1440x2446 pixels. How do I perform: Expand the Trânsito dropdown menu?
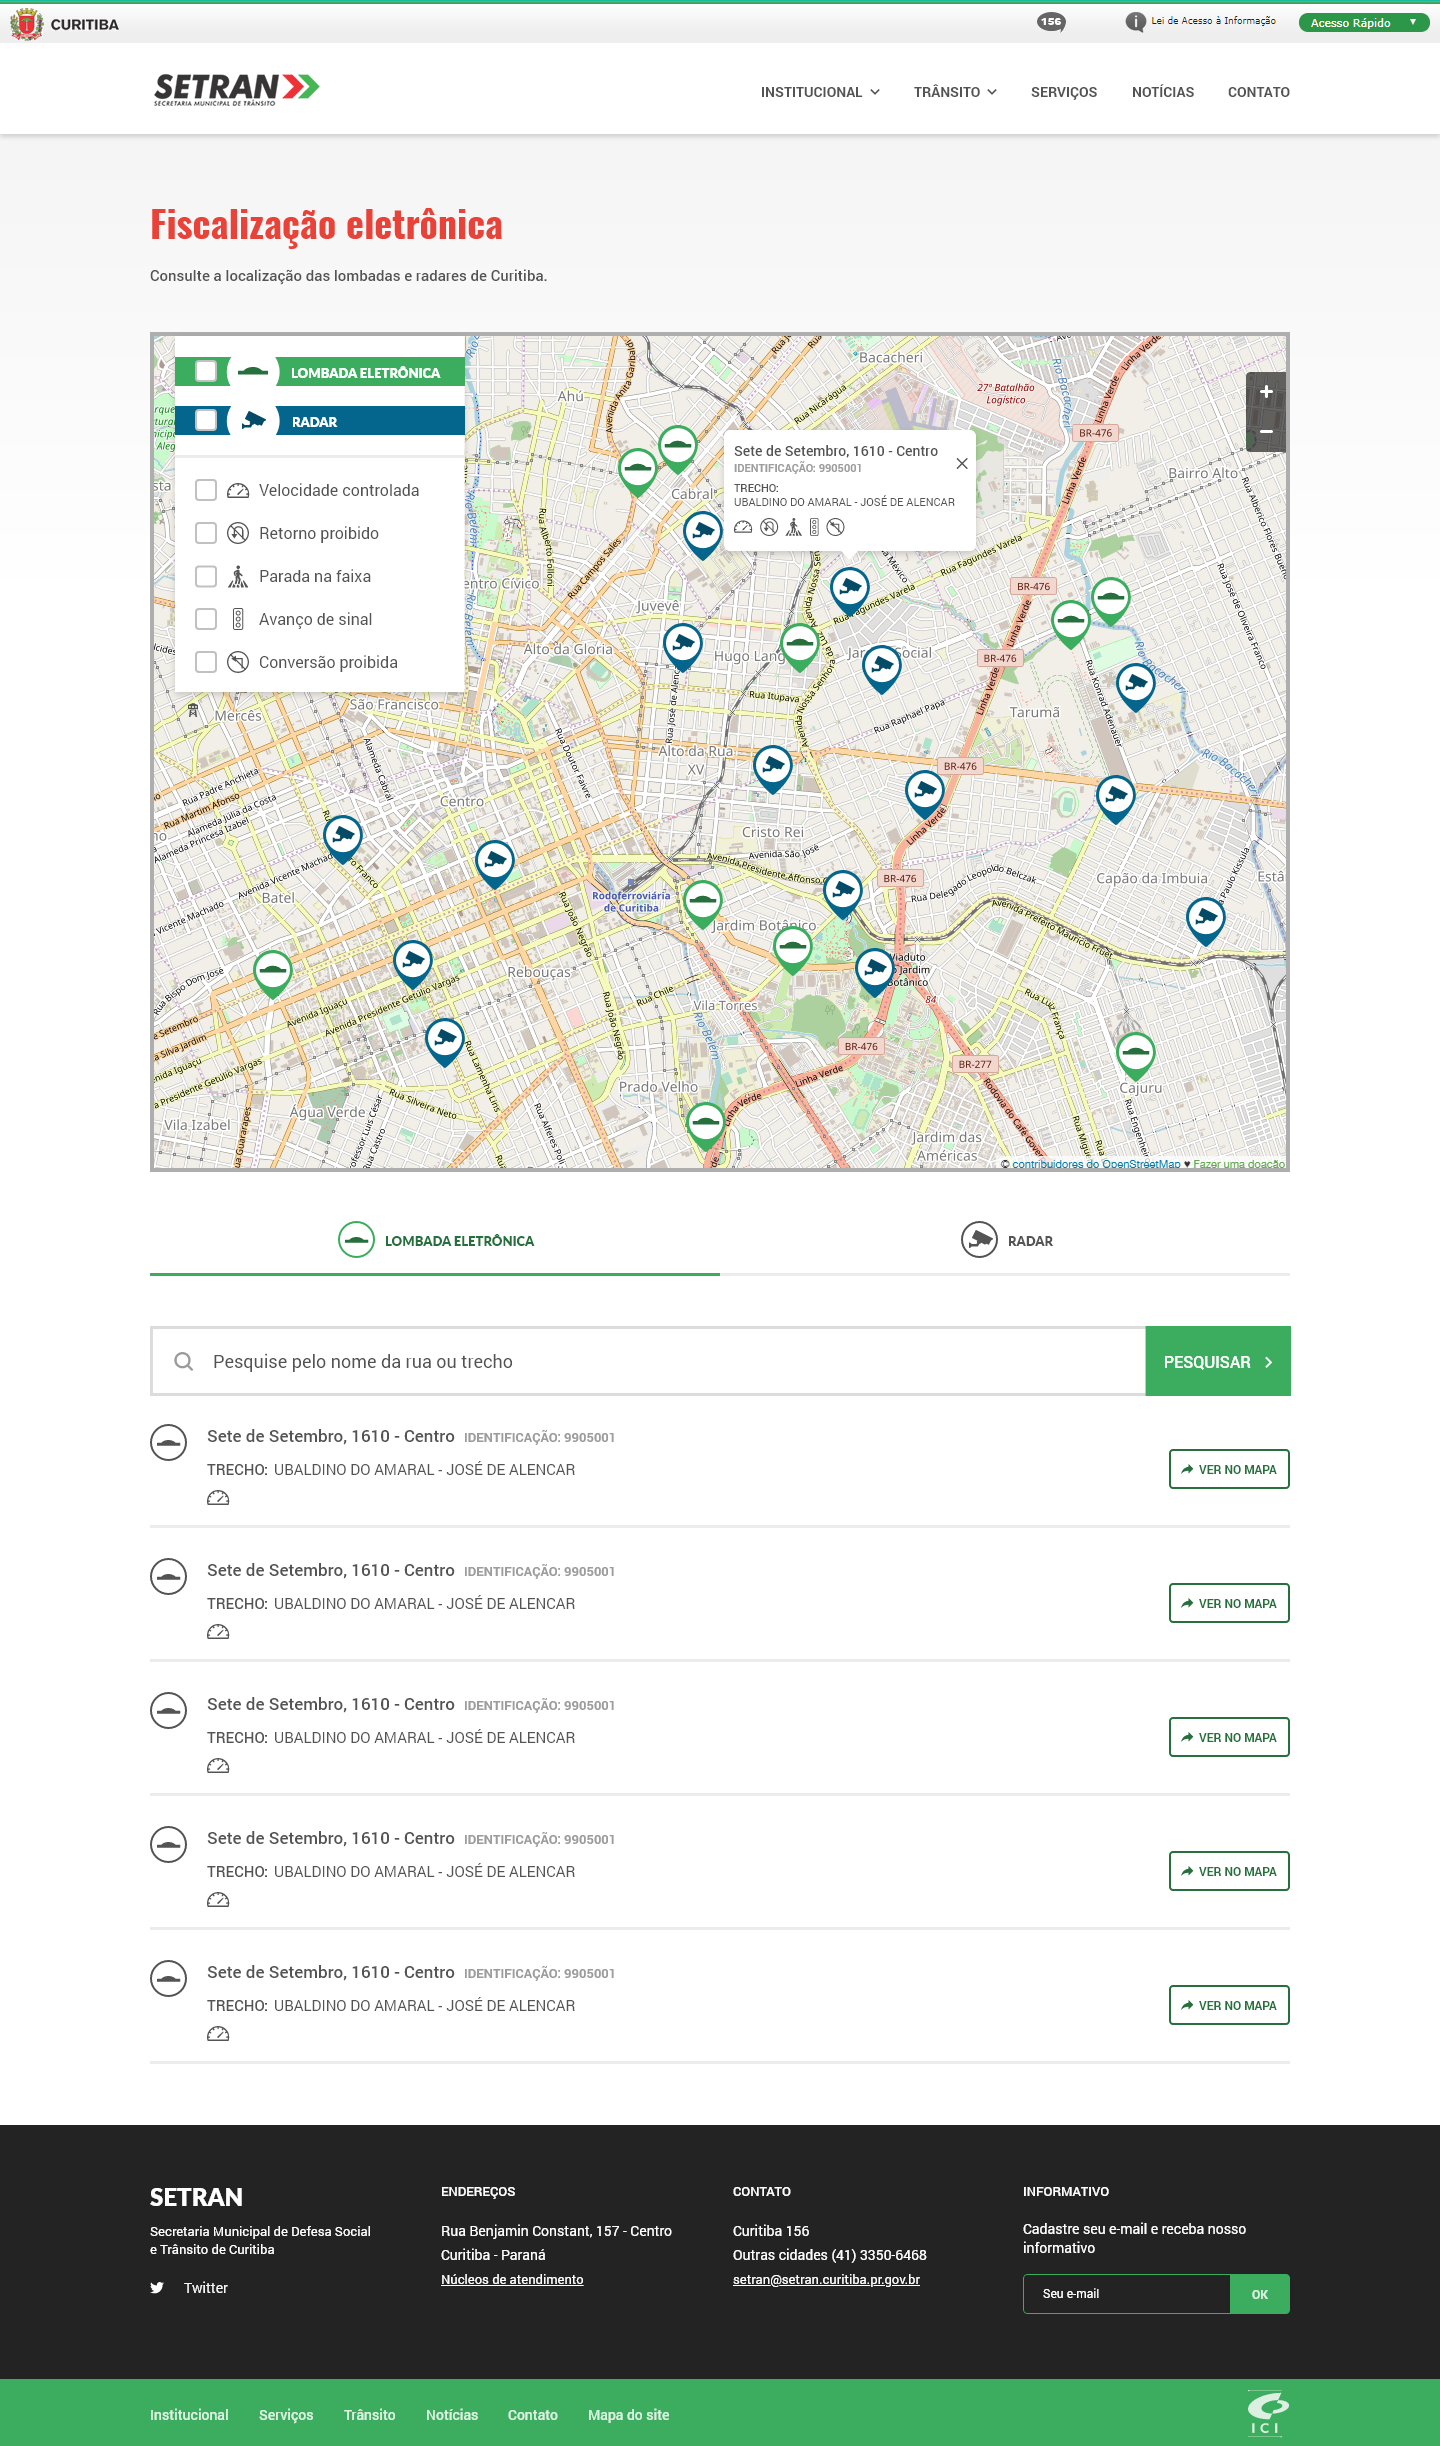(x=954, y=92)
